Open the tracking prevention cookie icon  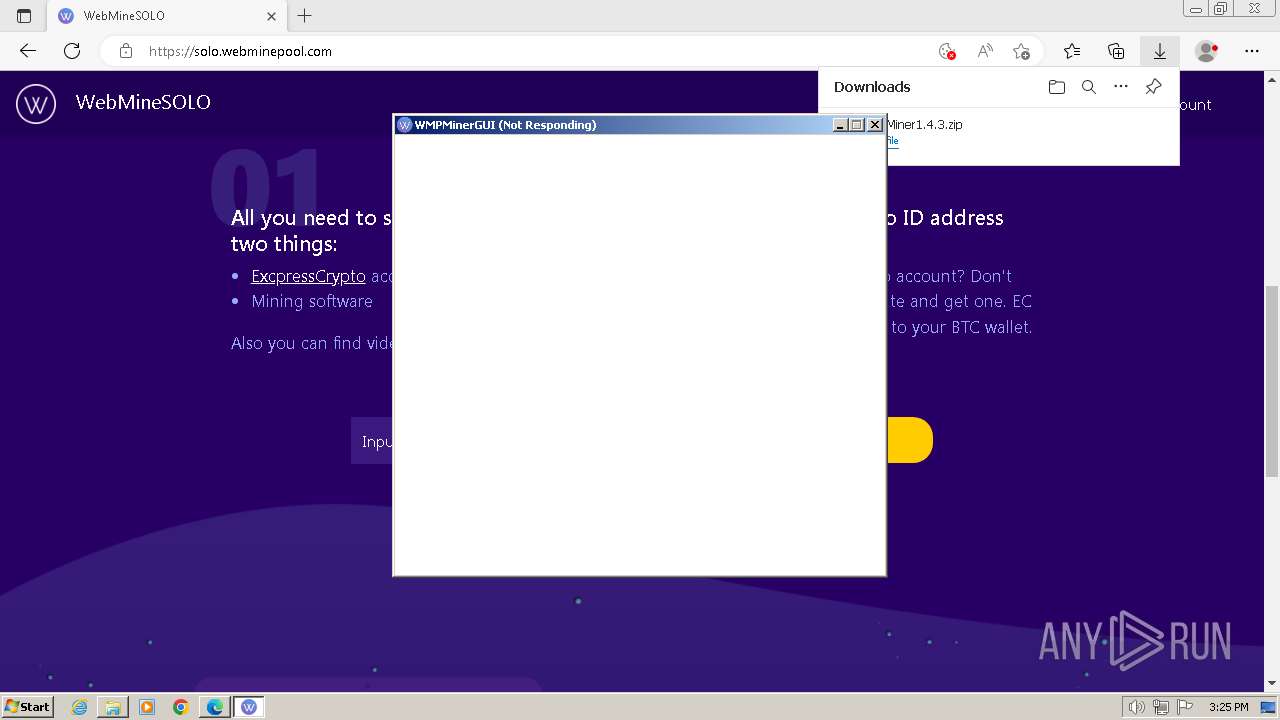coord(947,51)
